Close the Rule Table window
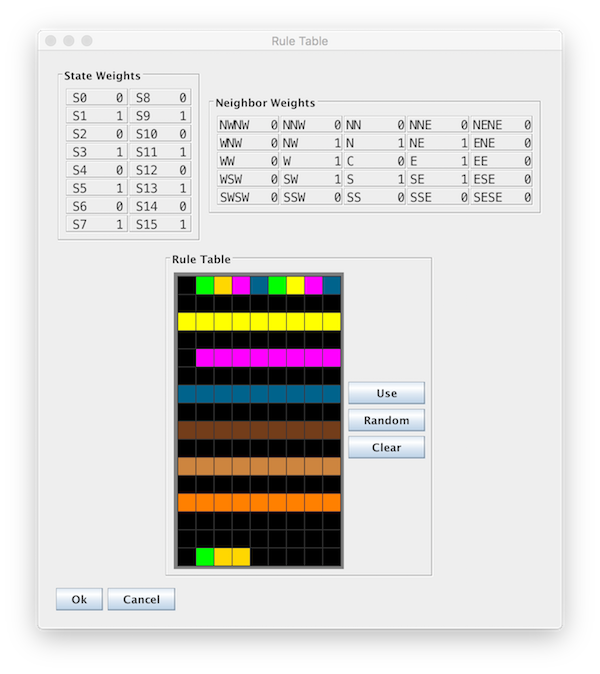The height and width of the screenshot is (674, 600). tap(51, 40)
